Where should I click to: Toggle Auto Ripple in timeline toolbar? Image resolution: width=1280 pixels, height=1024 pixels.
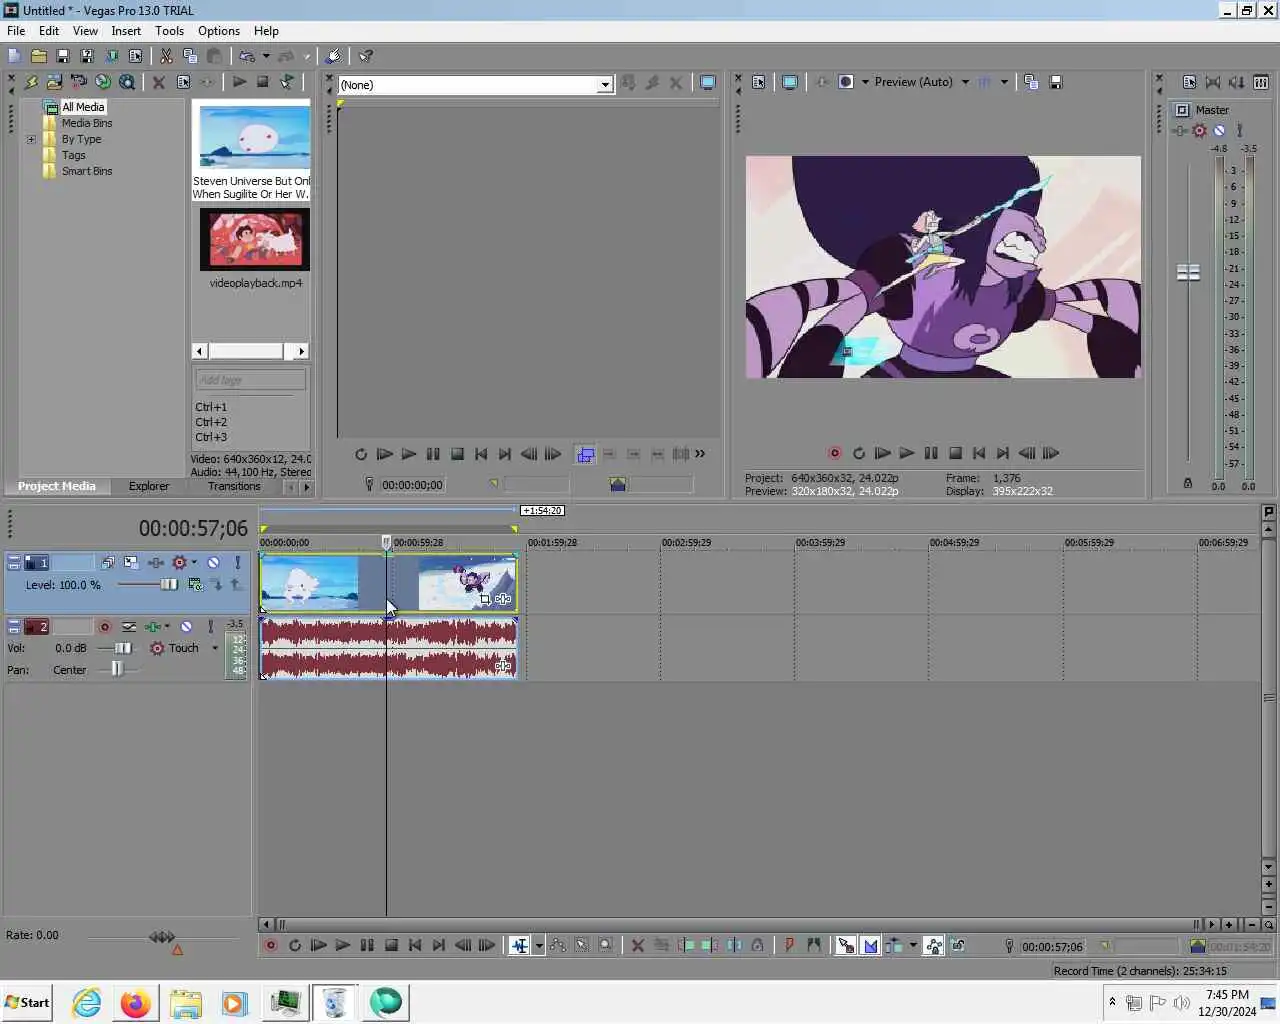[893, 945]
